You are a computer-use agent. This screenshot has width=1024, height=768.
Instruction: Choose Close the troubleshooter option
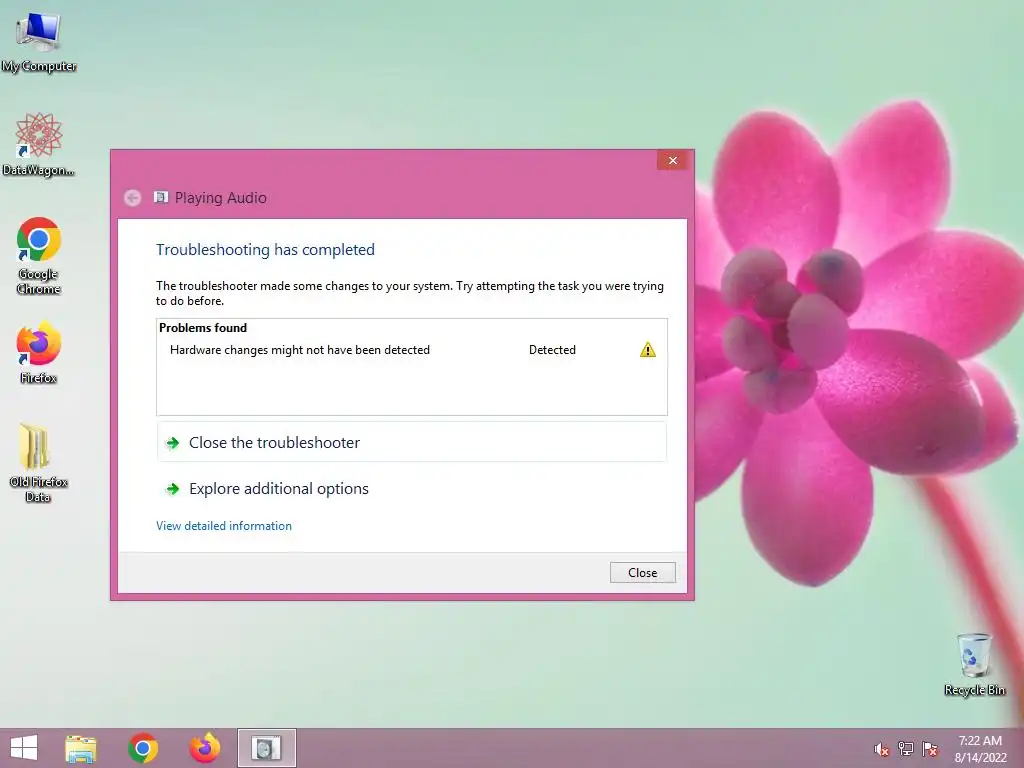pyautogui.click(x=411, y=443)
